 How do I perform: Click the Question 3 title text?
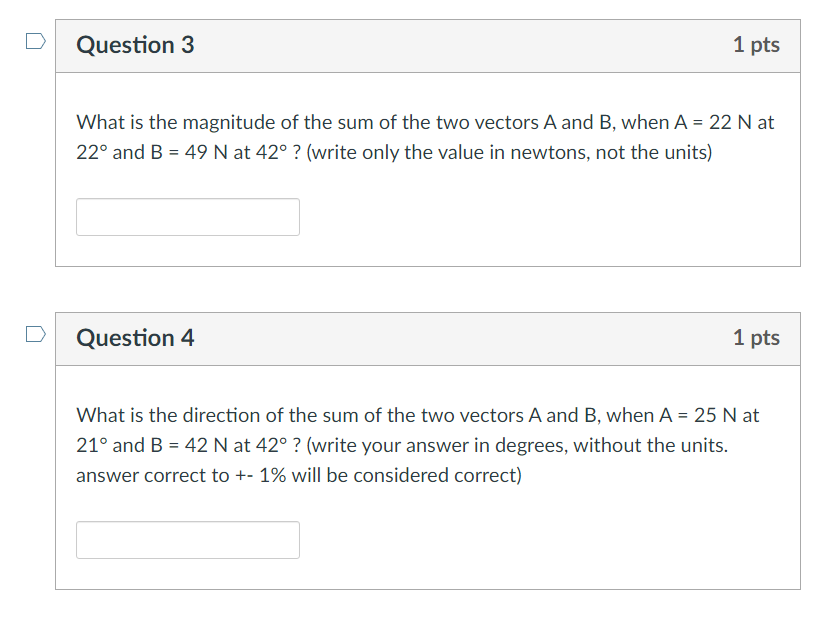point(135,44)
